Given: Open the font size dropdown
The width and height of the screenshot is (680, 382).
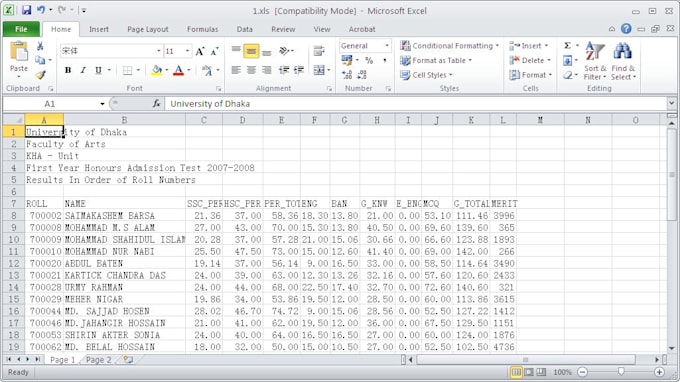Looking at the screenshot, I should 187,51.
